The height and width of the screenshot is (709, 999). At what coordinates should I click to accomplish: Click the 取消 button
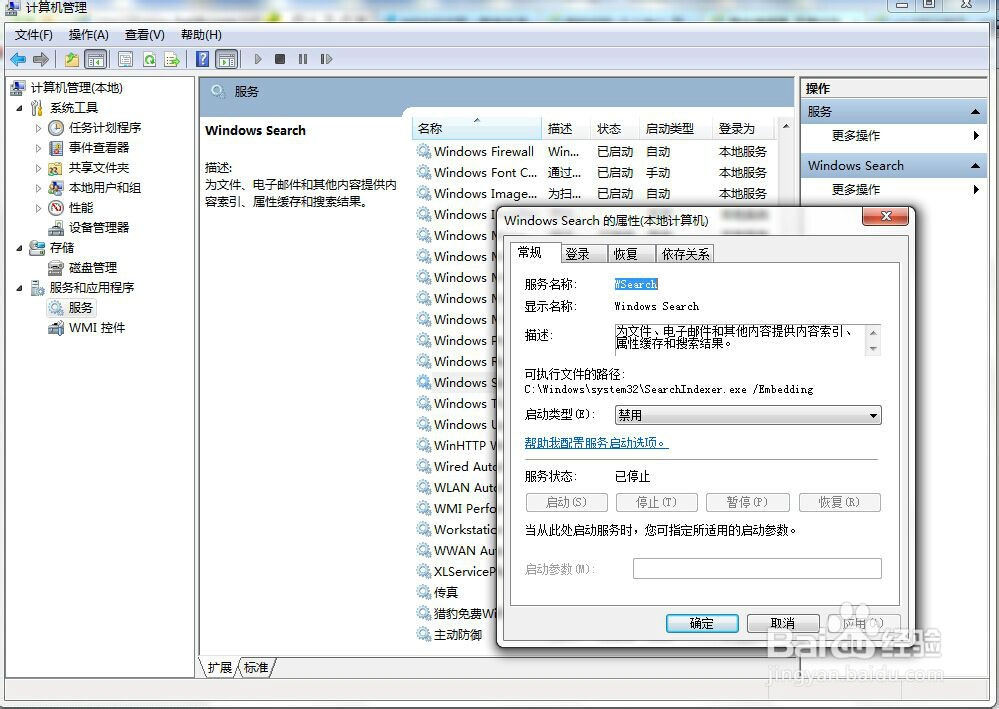click(782, 623)
